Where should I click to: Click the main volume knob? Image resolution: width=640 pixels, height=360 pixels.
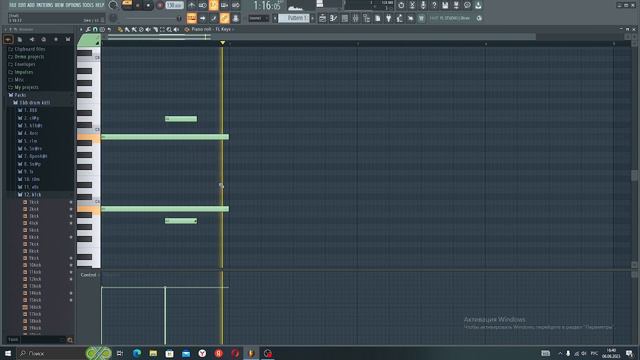pos(112,5)
